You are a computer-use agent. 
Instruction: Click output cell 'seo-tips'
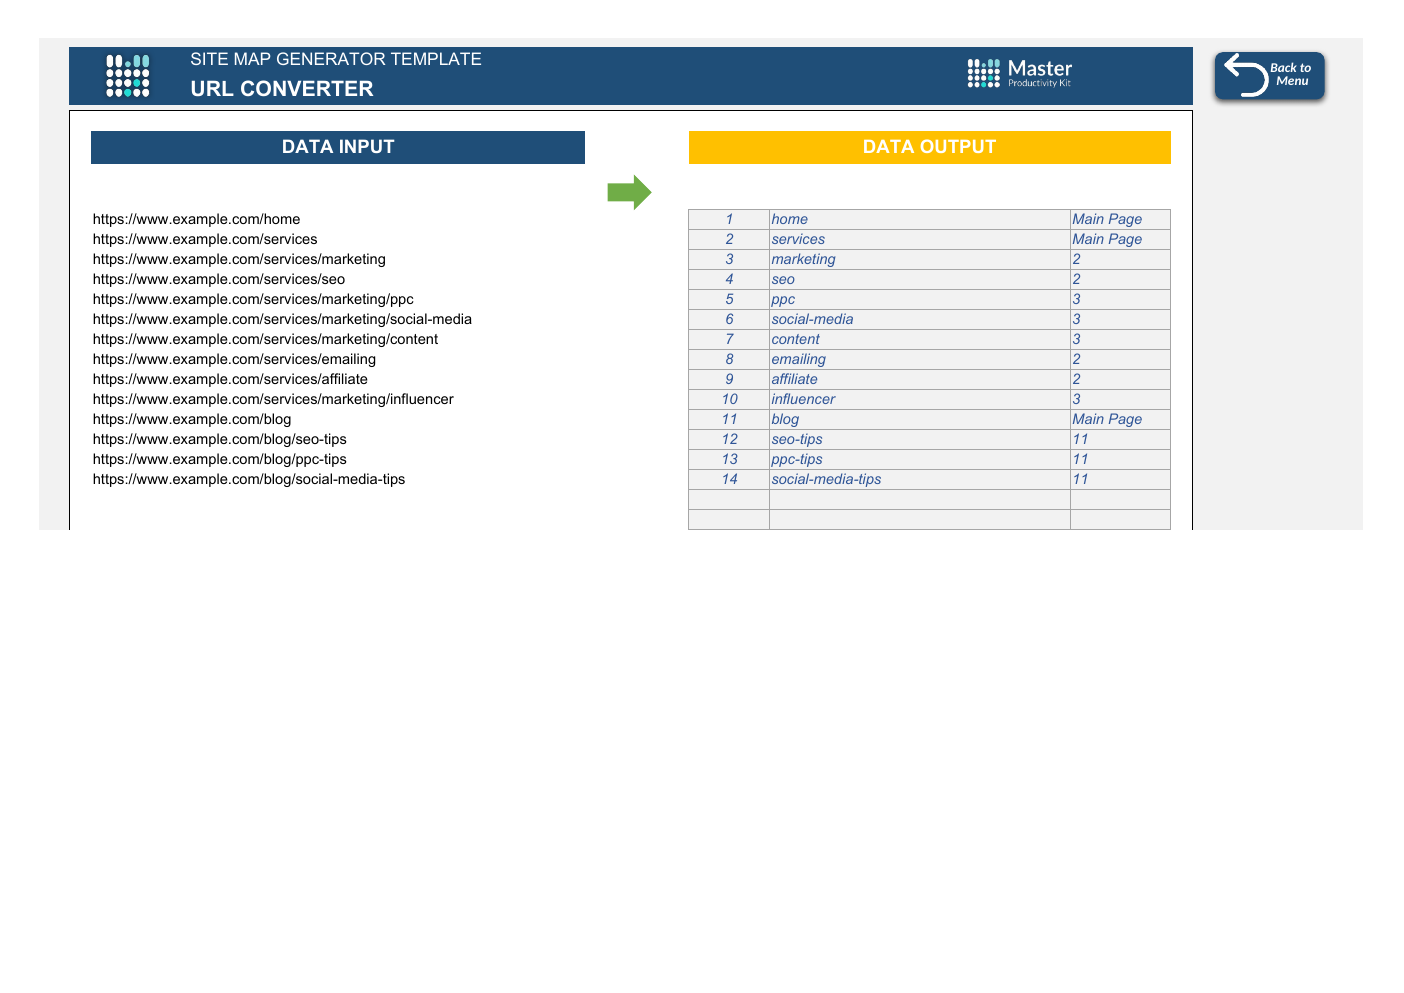920,439
